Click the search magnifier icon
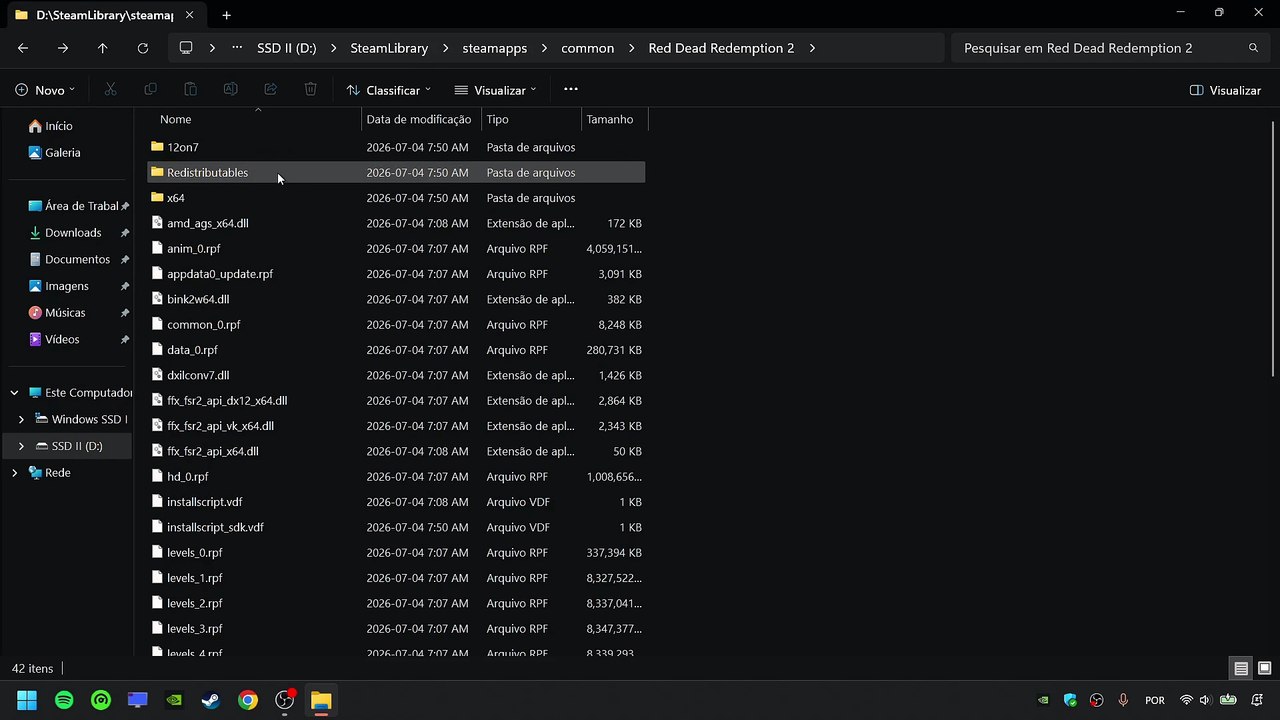Screen dimensions: 1280x720 pos(1253,48)
